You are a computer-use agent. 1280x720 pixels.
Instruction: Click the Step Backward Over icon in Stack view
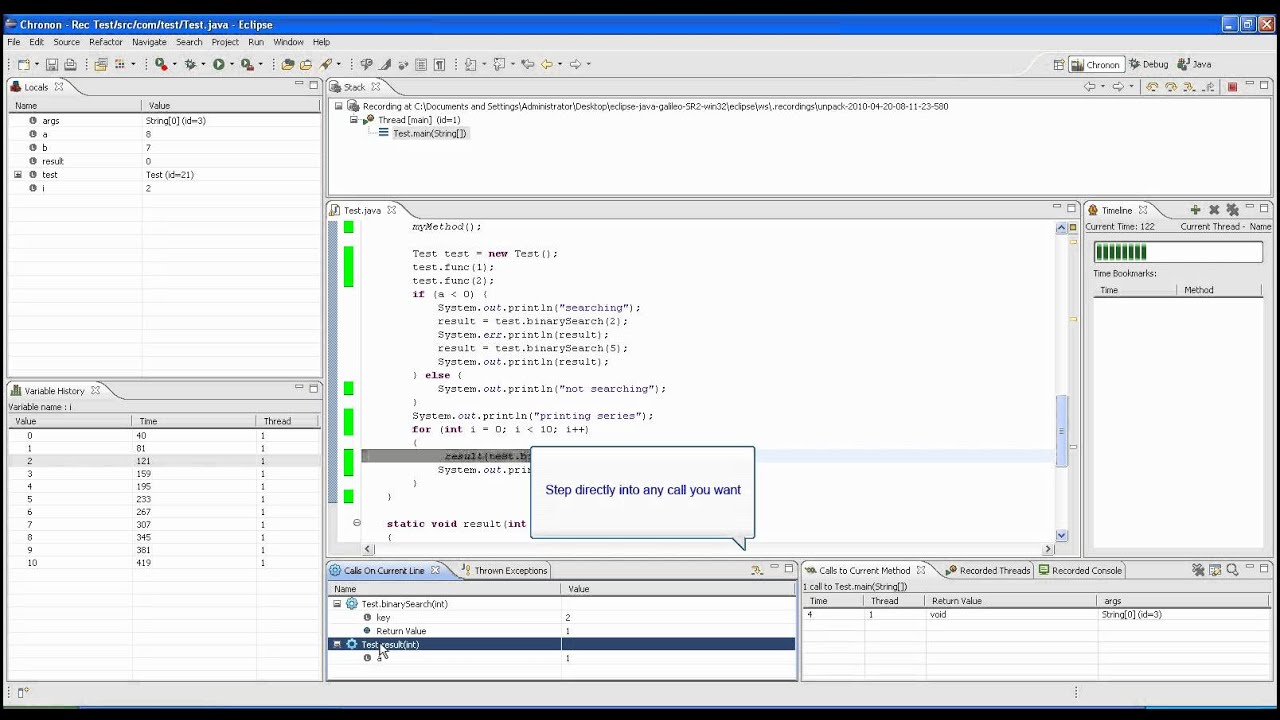click(x=1152, y=87)
